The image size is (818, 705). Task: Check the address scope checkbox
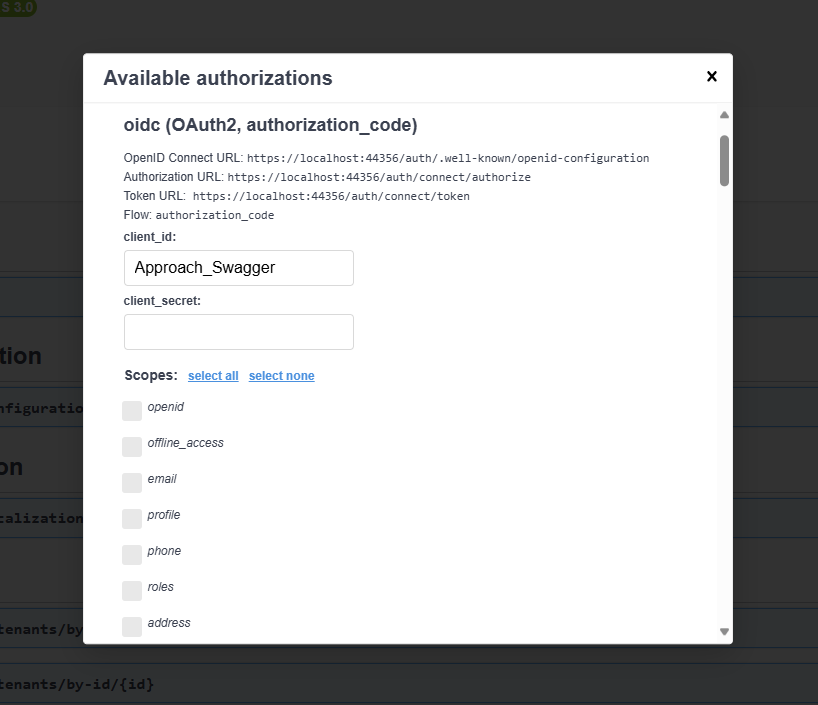[132, 627]
